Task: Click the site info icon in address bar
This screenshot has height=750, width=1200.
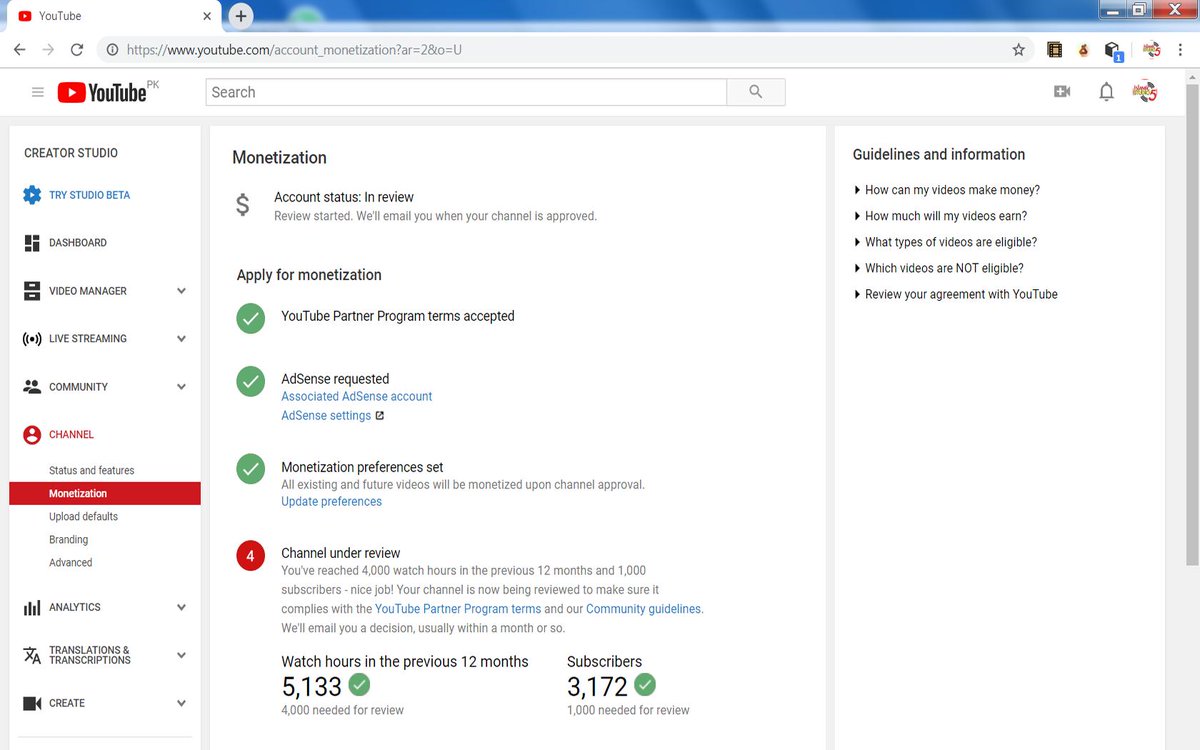Action: pyautogui.click(x=112, y=49)
